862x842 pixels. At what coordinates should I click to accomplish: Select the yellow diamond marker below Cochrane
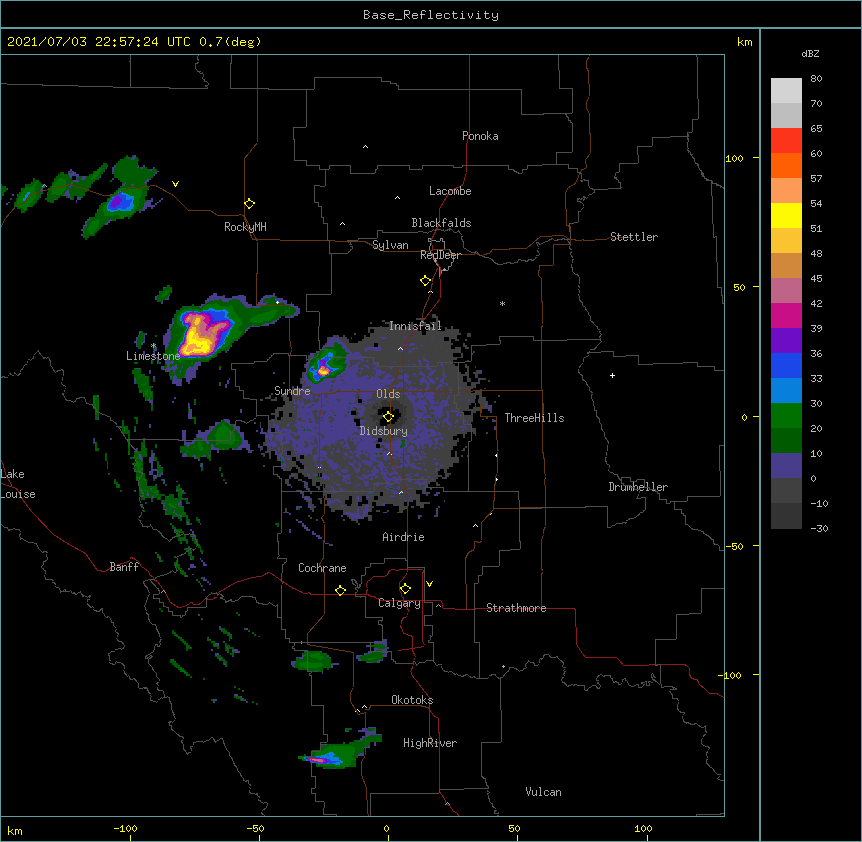[x=340, y=590]
